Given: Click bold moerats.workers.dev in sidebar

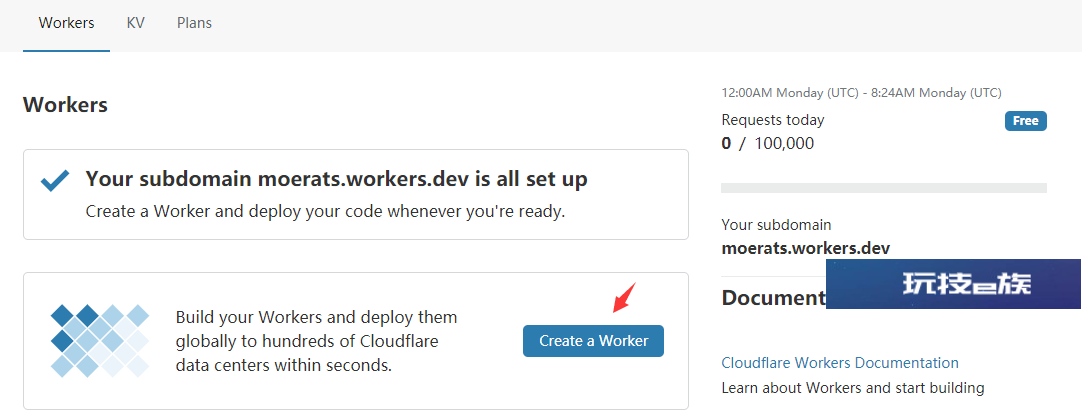Looking at the screenshot, I should pos(805,248).
